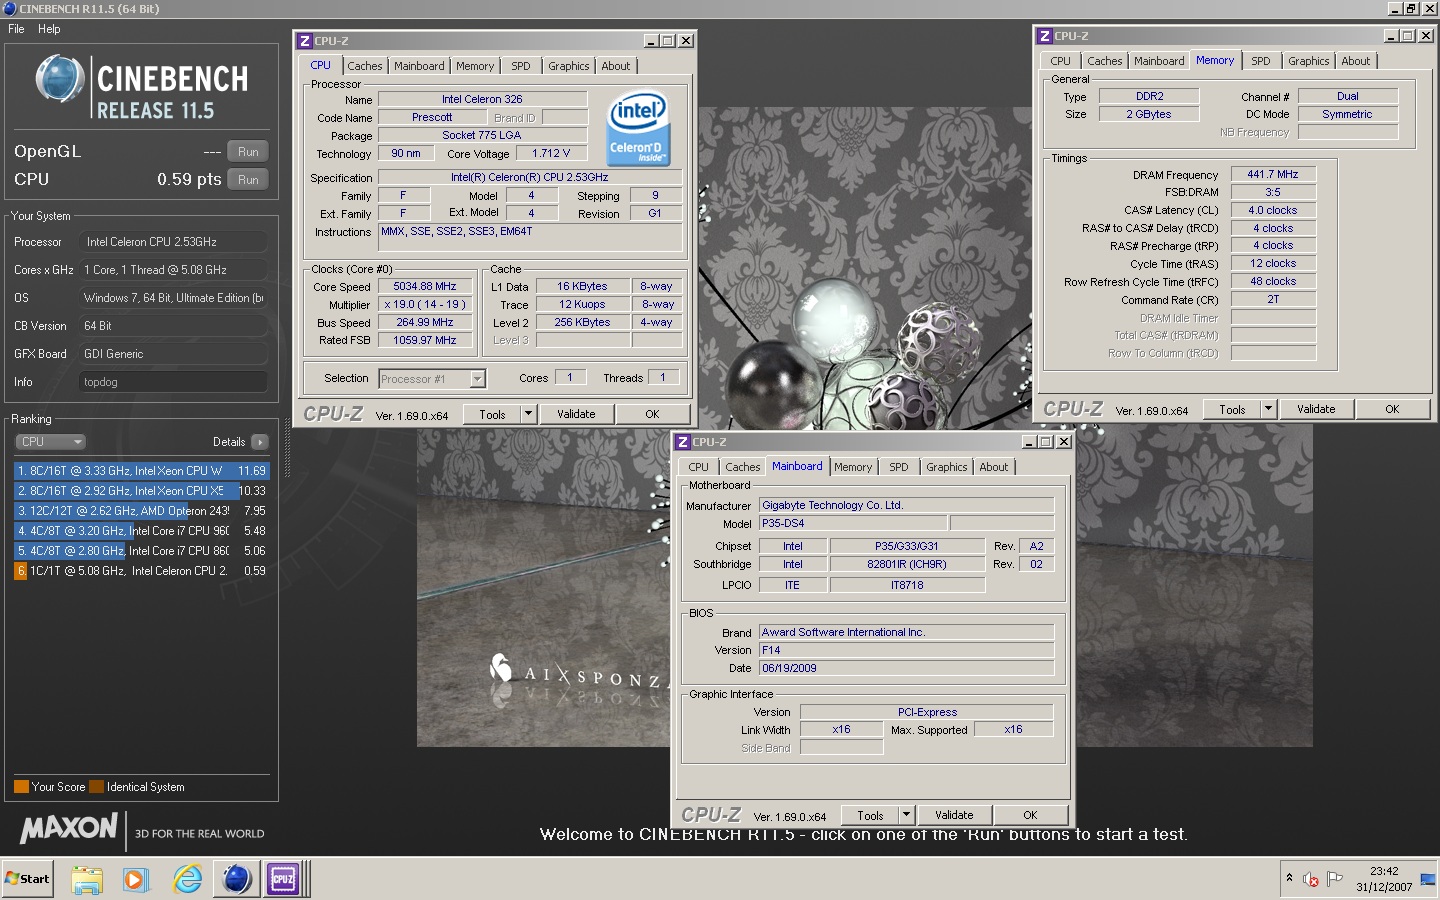Click Tools button in top-right CPU-Z
Image resolution: width=1440 pixels, height=900 pixels.
1232,409
